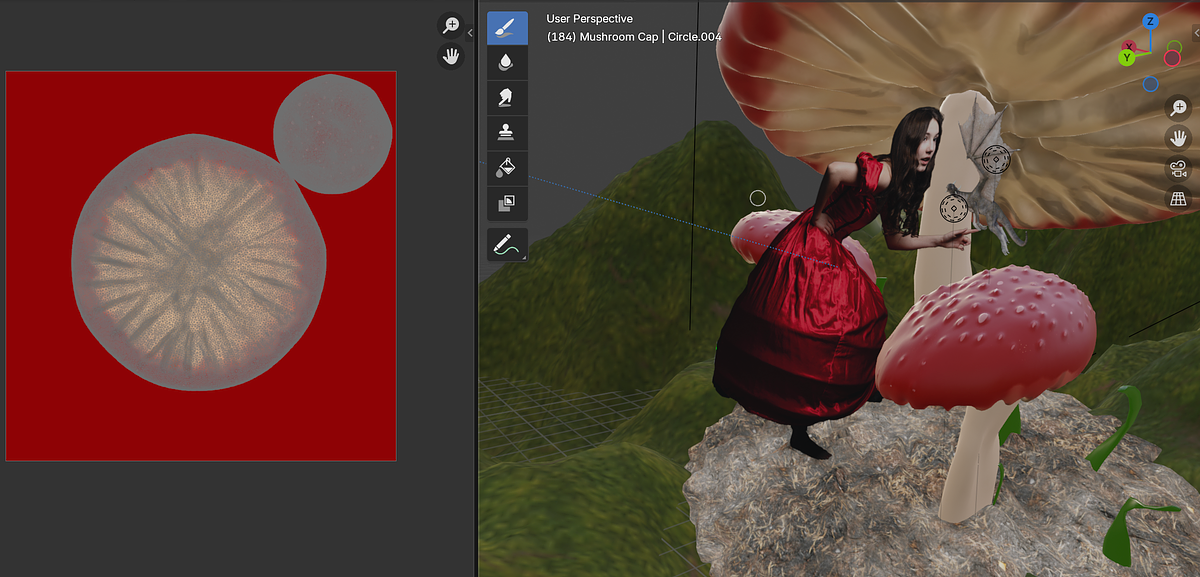Click the green Y axis on the gizmo
This screenshot has height=577, width=1200.
tap(1126, 58)
